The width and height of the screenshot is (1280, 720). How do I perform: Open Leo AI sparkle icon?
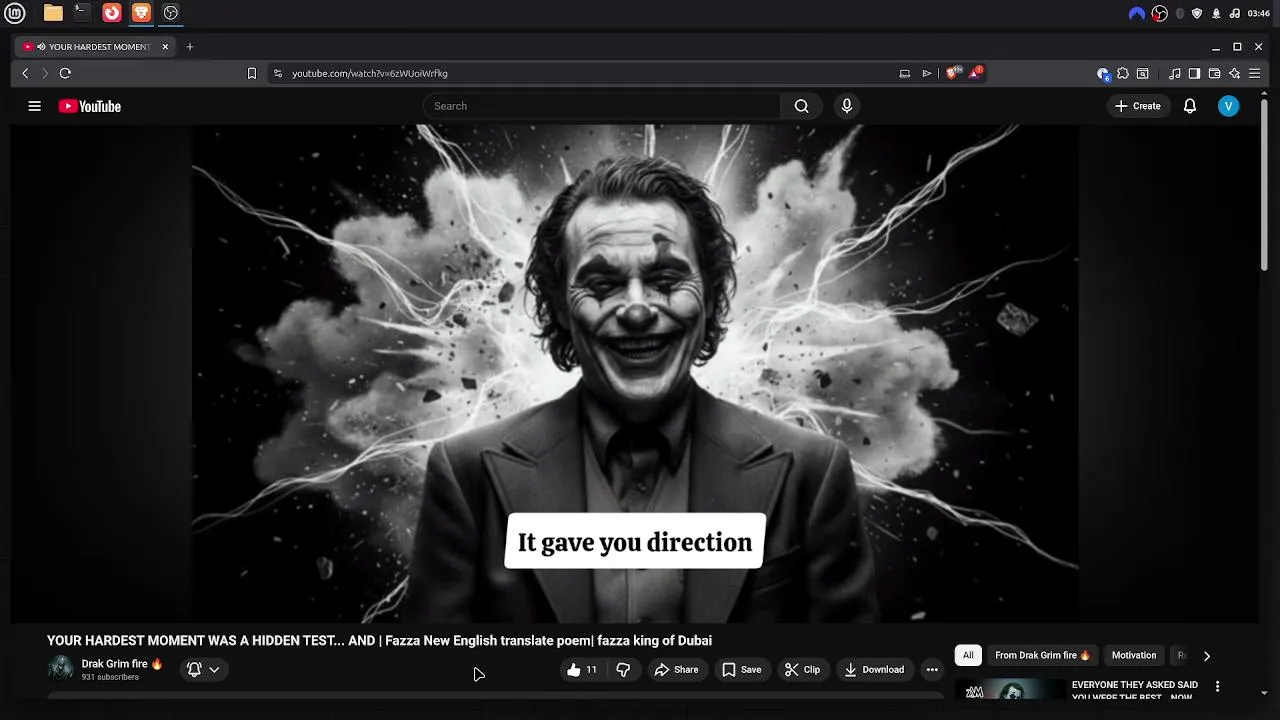click(1234, 73)
